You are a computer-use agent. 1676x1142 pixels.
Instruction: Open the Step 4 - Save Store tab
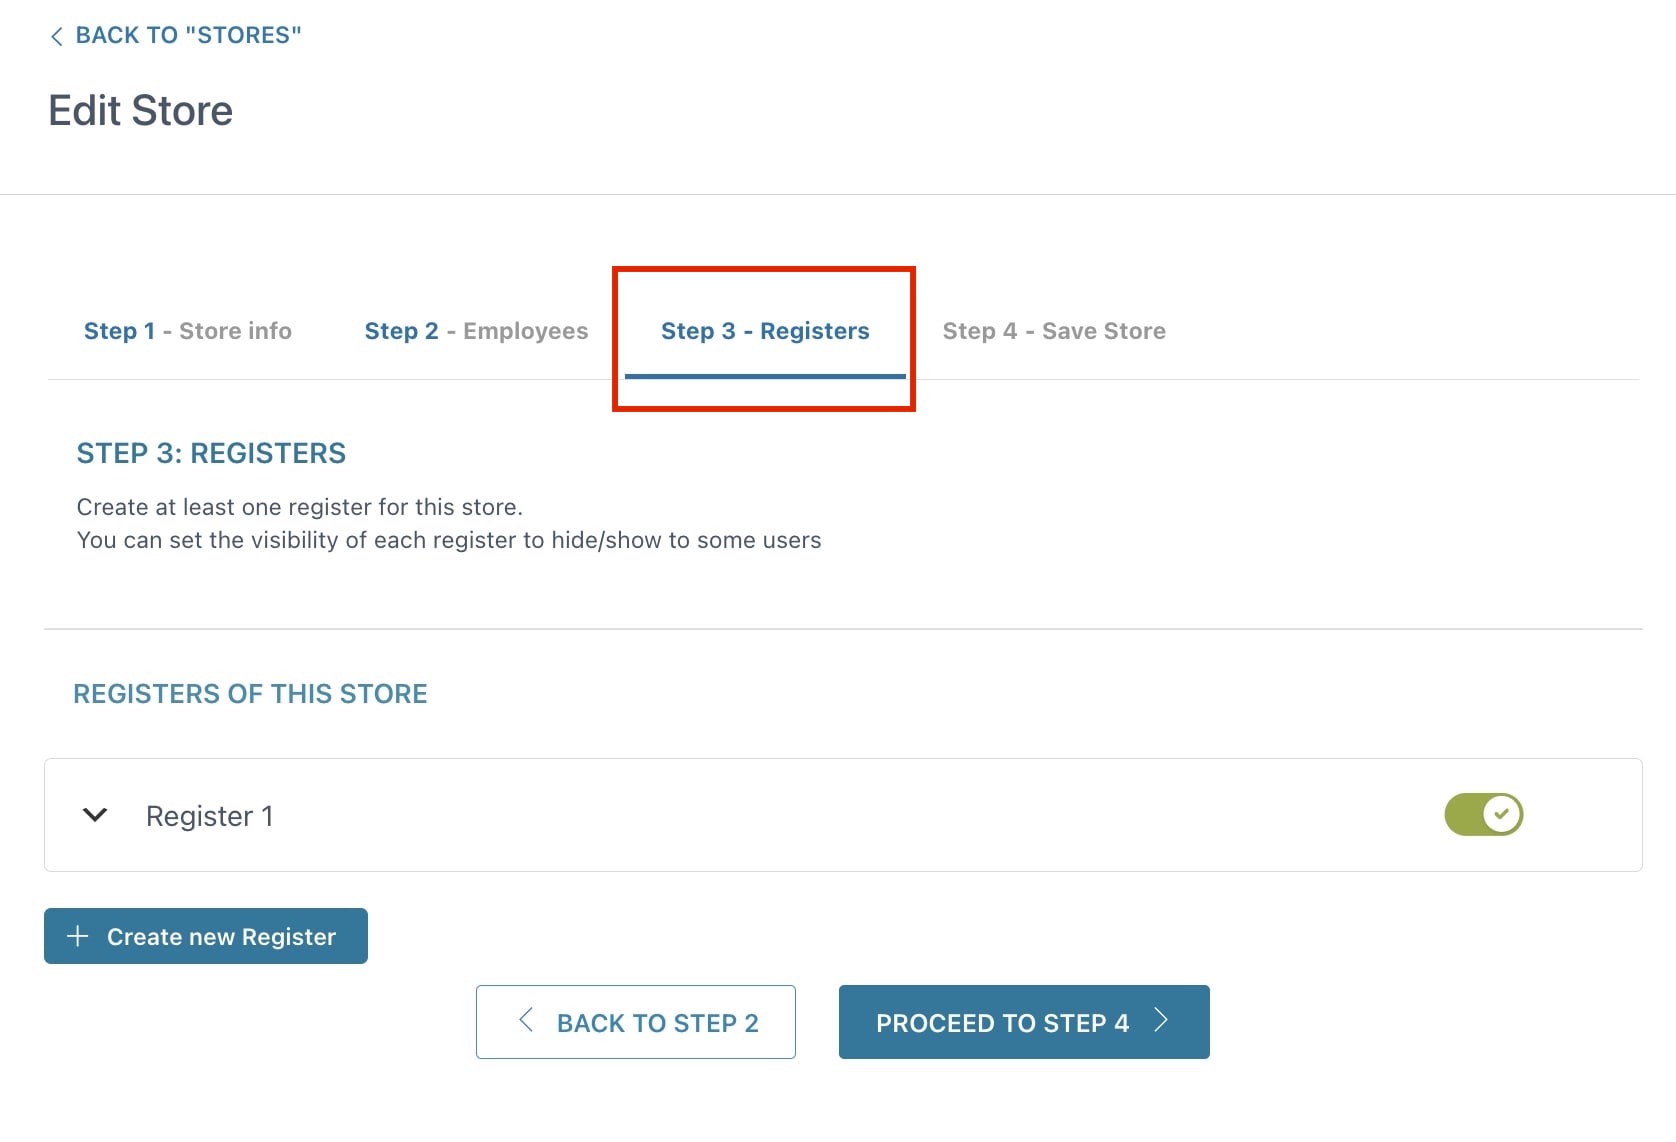1054,331
